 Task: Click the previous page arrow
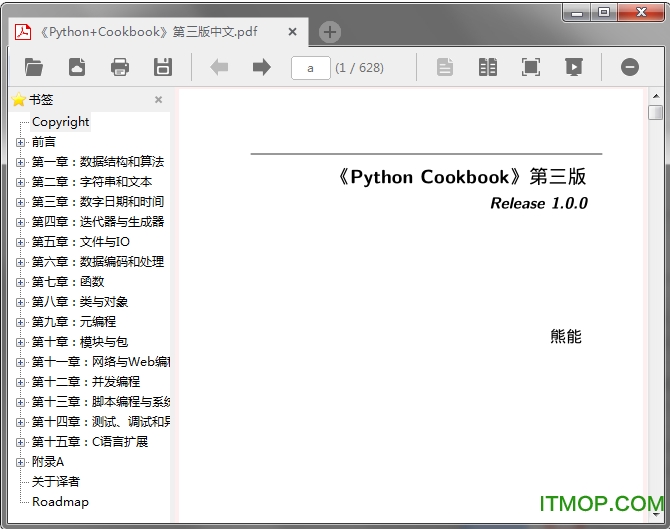pos(219,67)
